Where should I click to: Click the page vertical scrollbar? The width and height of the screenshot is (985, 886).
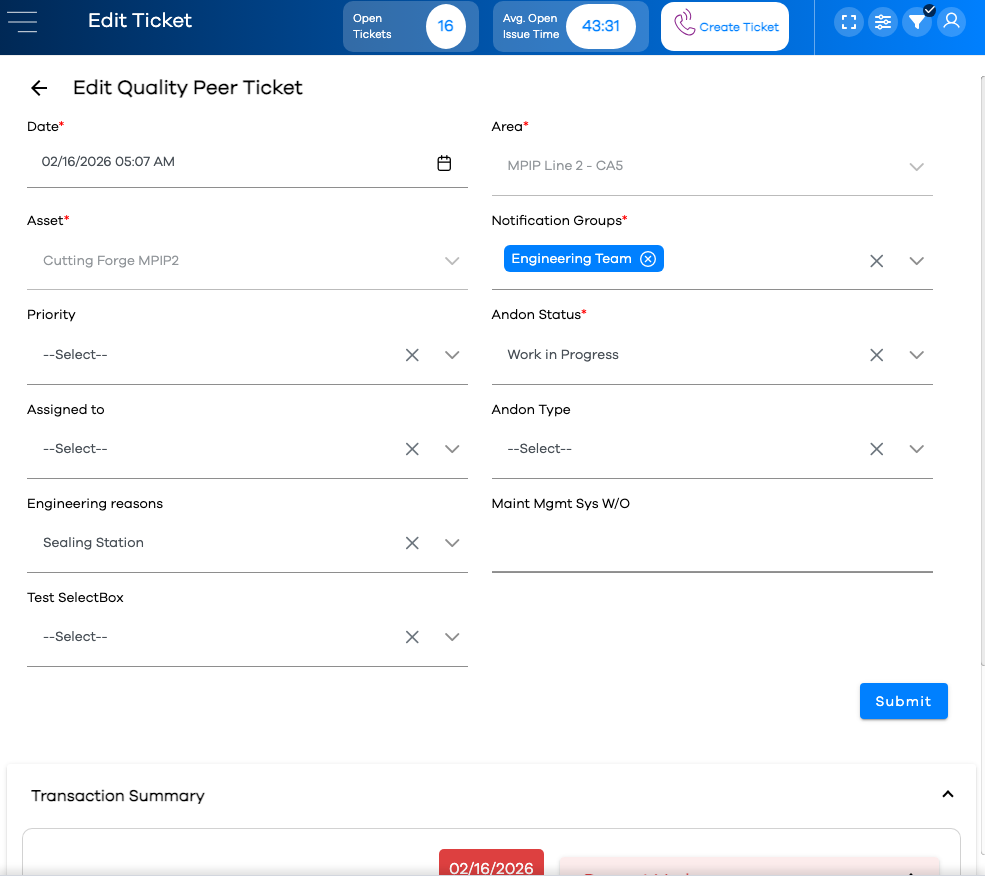982,371
